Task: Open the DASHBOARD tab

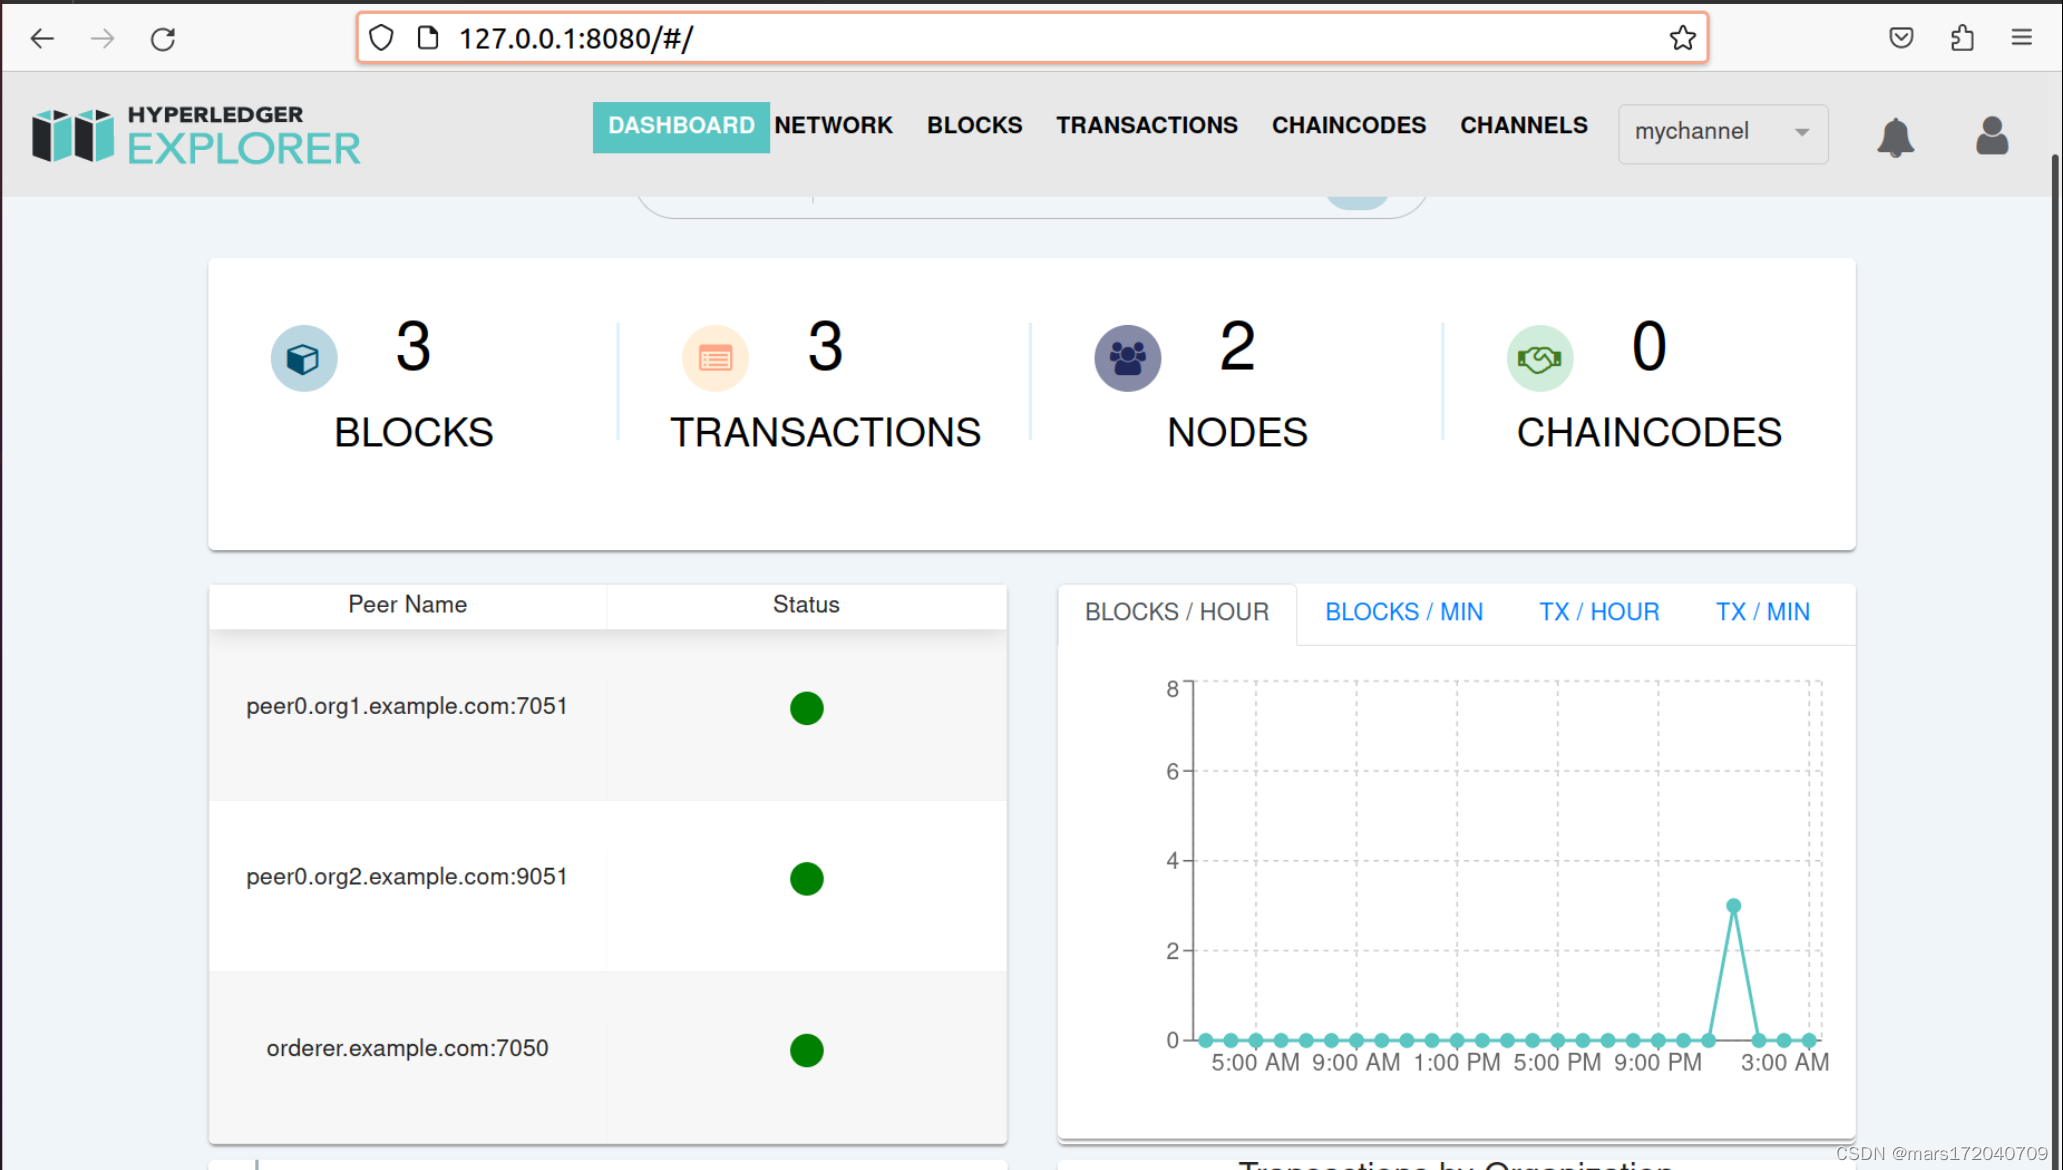Action: (681, 126)
